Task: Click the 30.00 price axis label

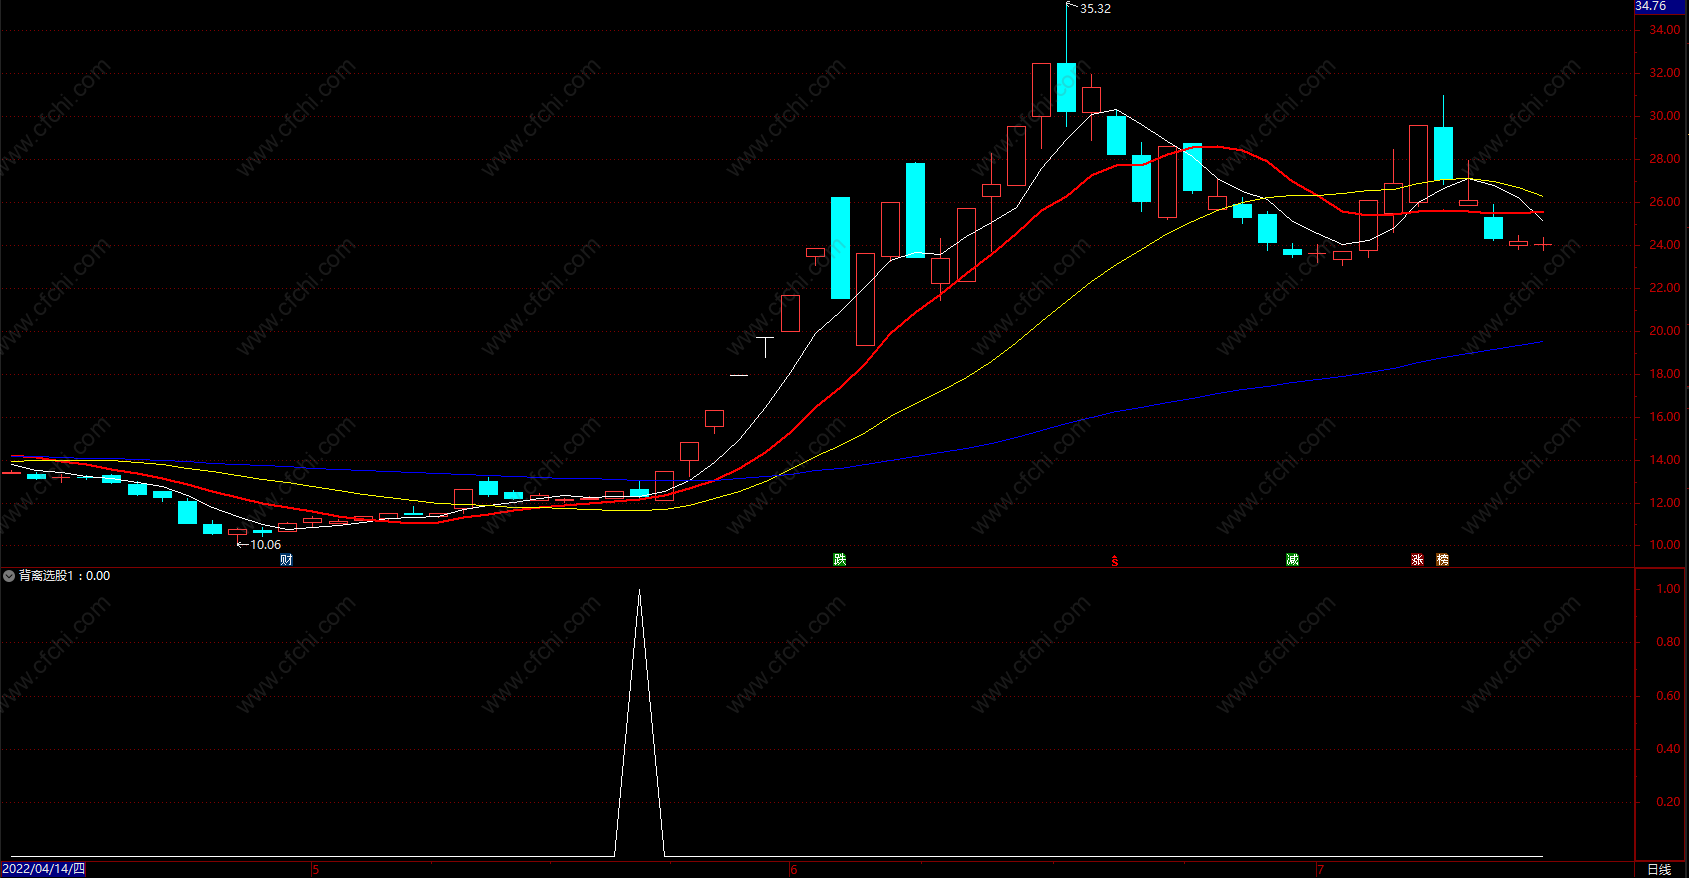Action: coord(1665,116)
